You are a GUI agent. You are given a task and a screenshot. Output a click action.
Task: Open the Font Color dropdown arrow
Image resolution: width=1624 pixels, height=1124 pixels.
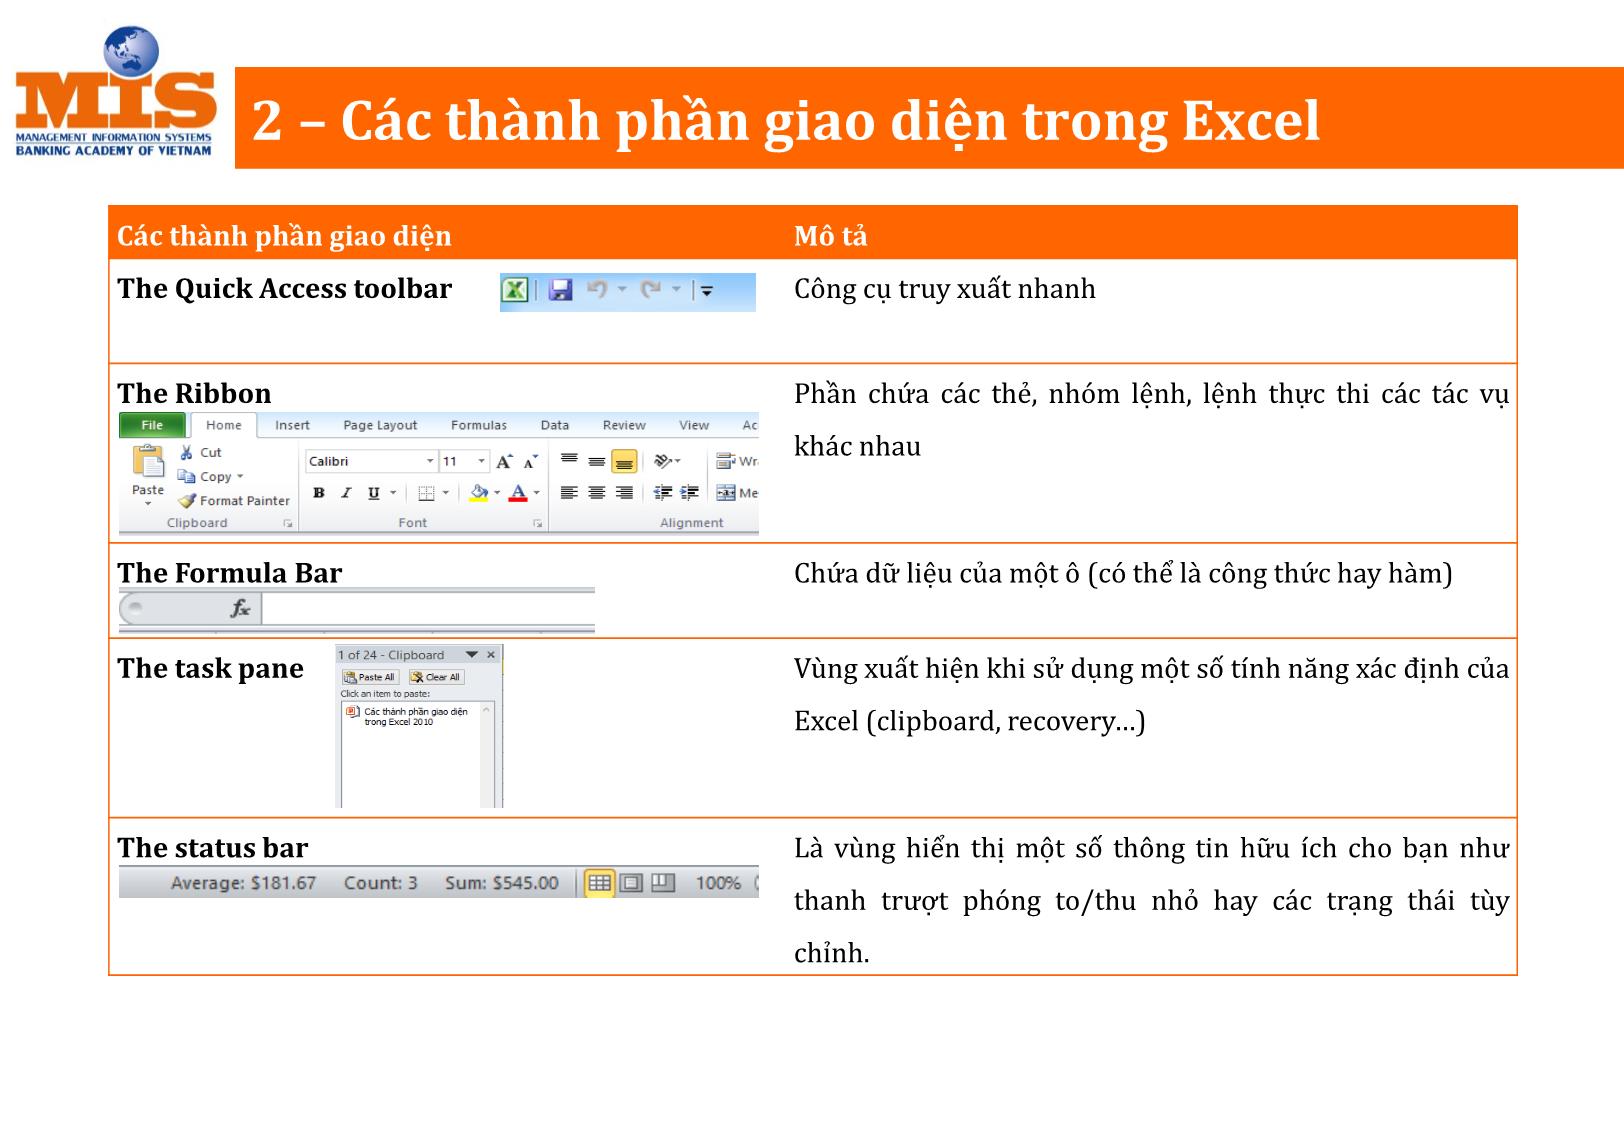537,493
